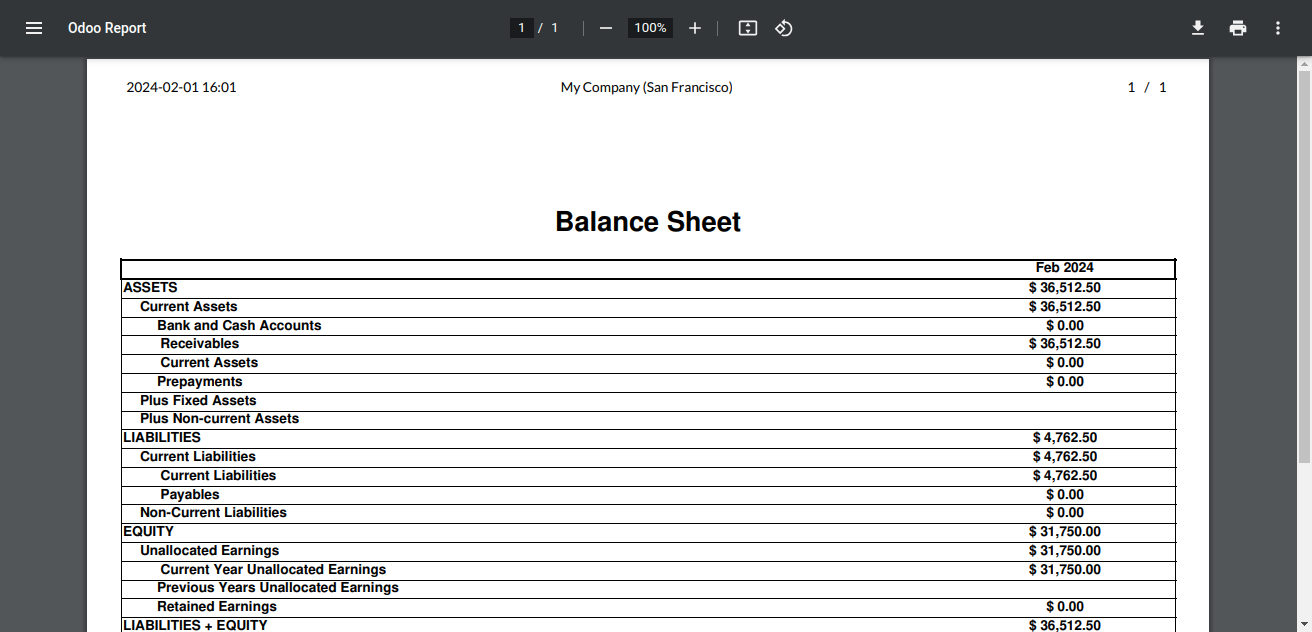Edit the 100% zoom level field
1312x632 pixels.
point(650,28)
